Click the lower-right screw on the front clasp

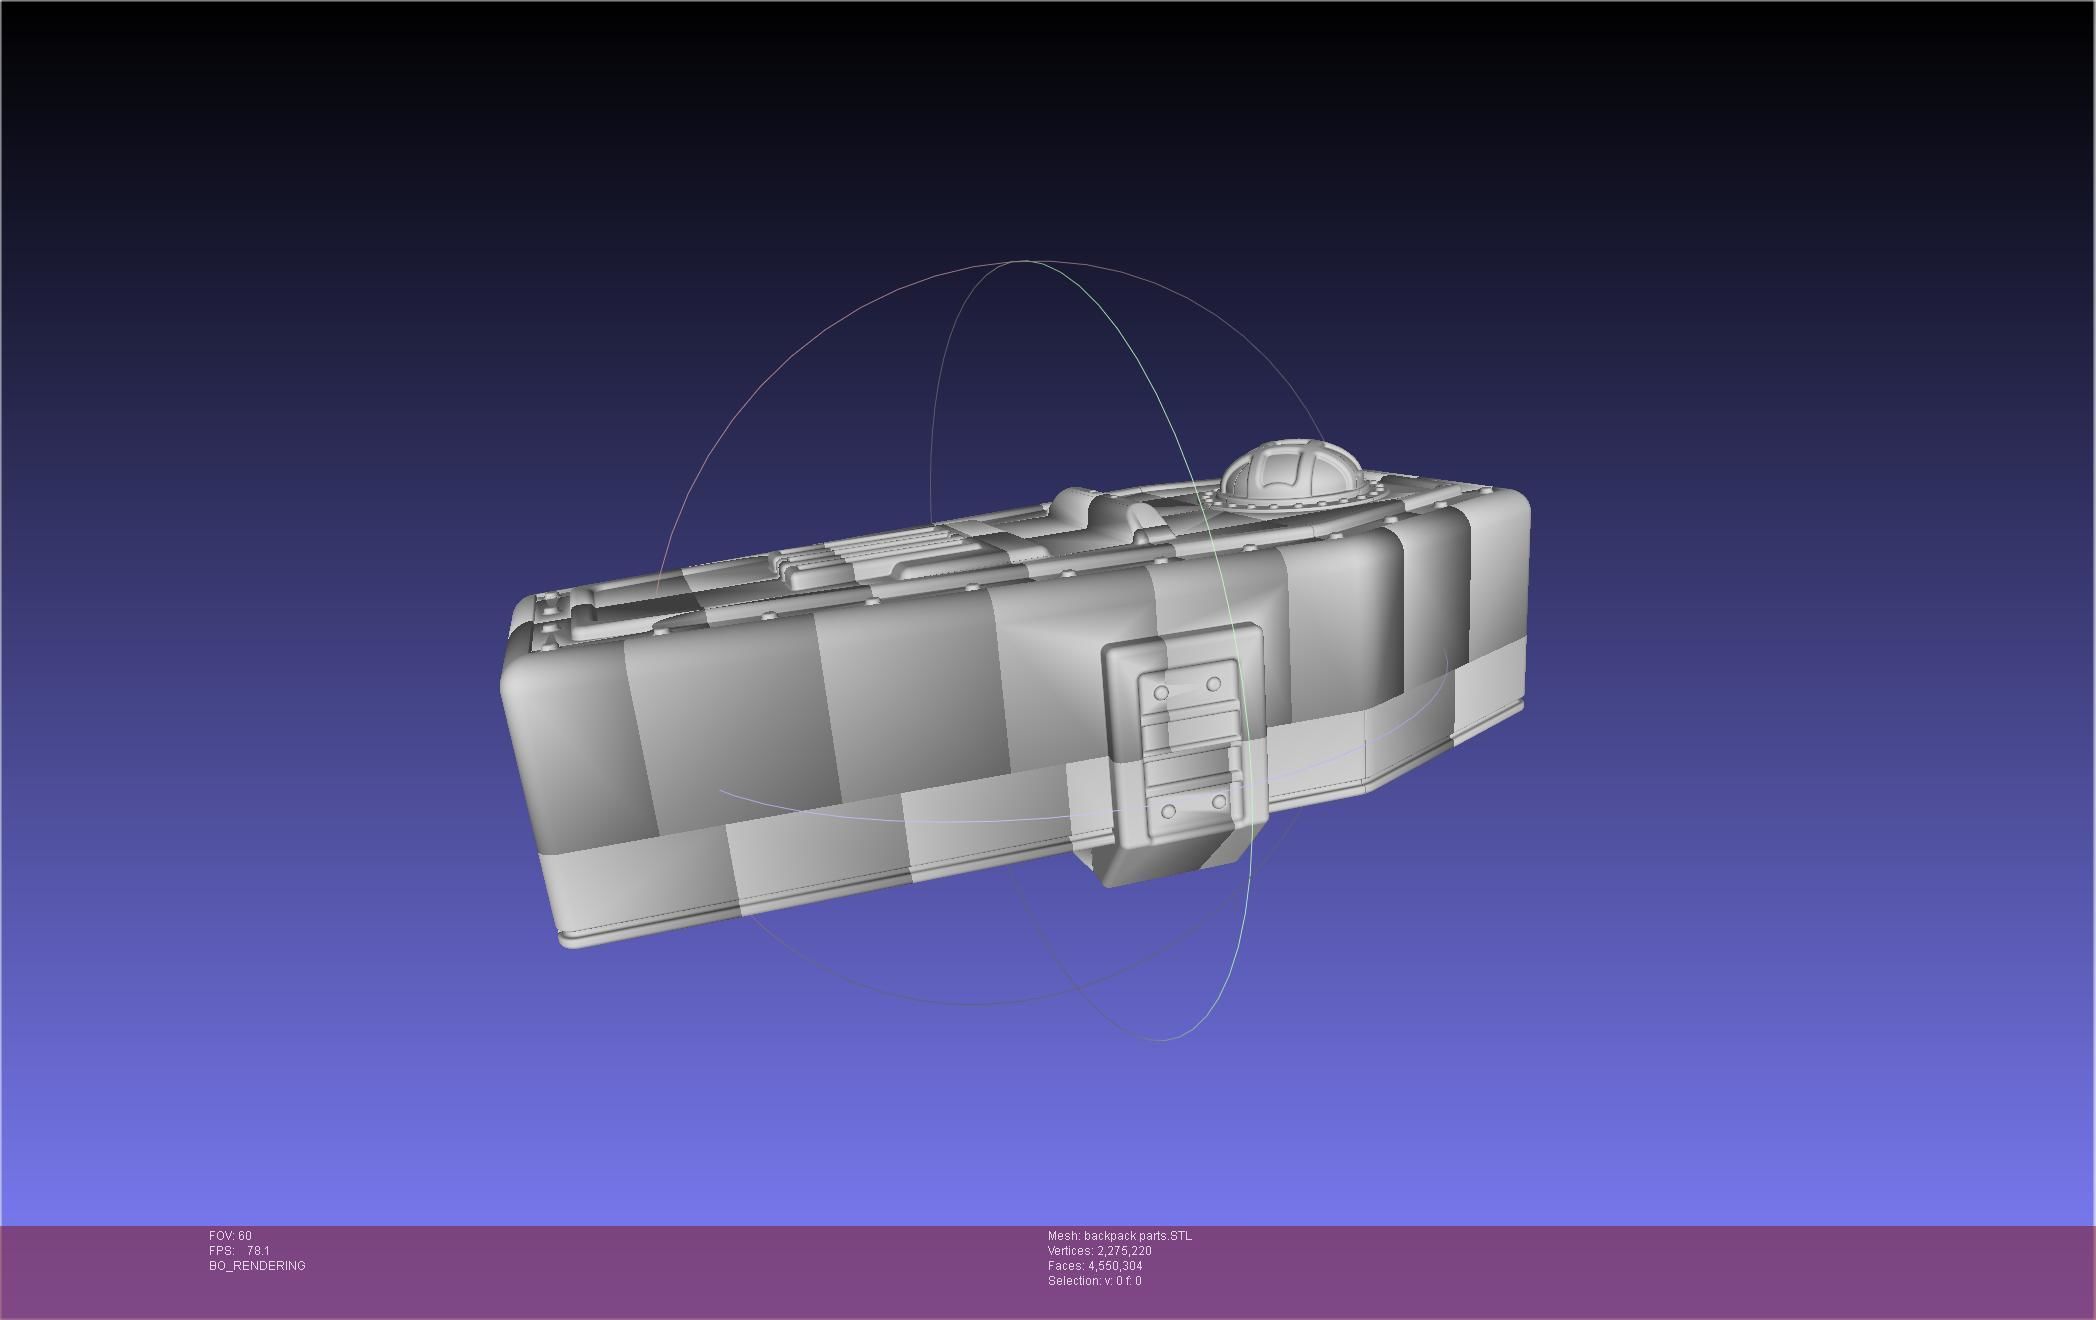[1218, 802]
